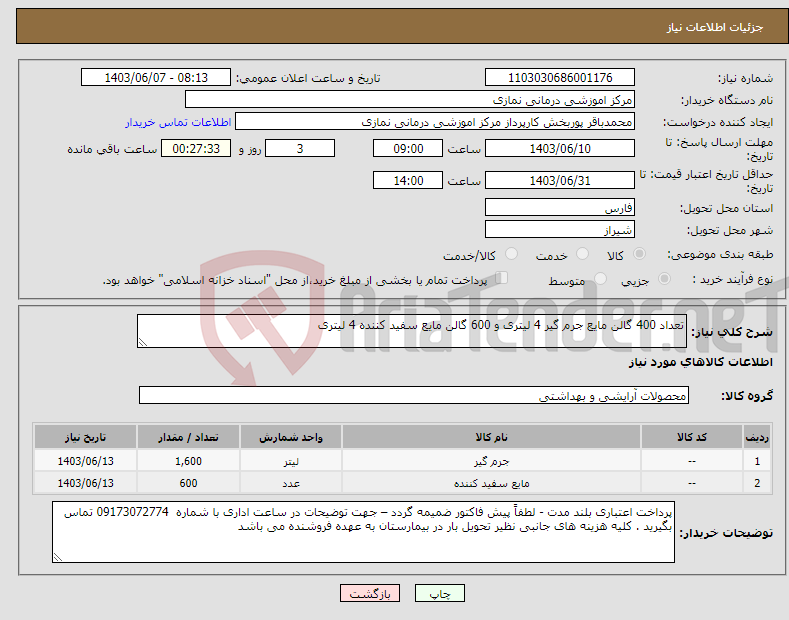The width and height of the screenshot is (789, 620).
Task: Click the resize handle of description text area
Action: click(143, 342)
